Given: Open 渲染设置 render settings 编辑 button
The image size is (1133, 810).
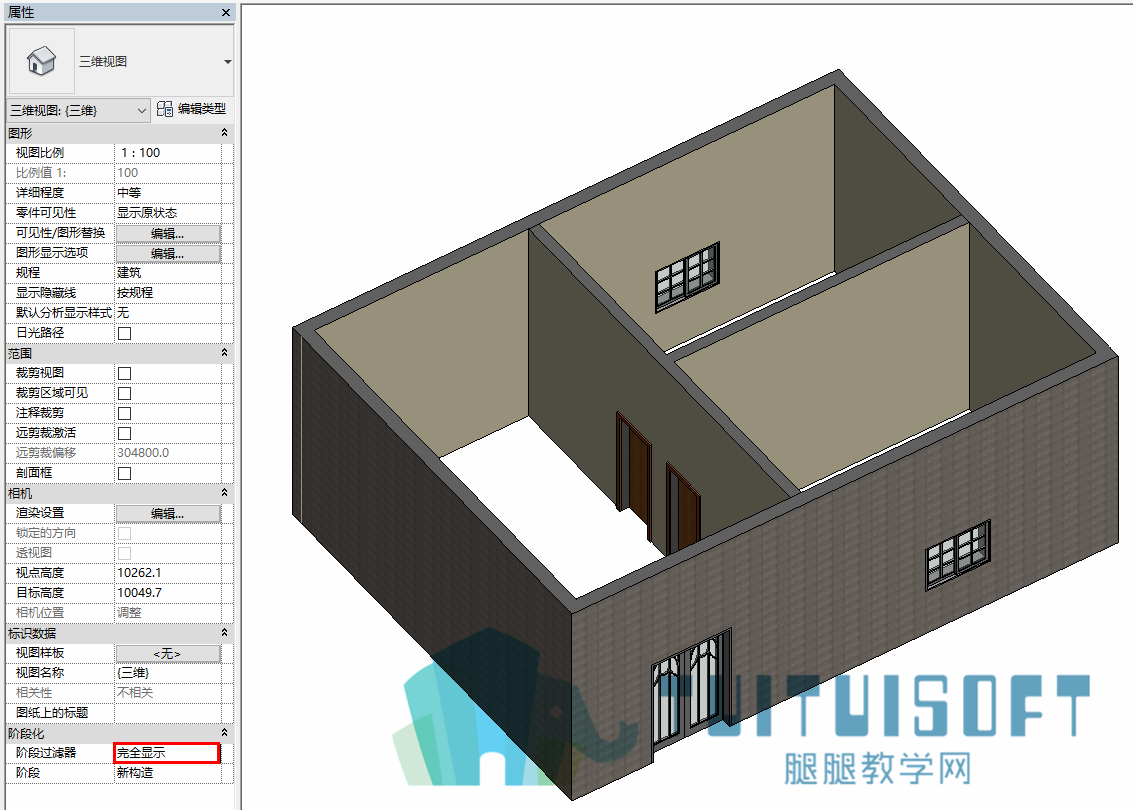Looking at the screenshot, I should point(168,513).
